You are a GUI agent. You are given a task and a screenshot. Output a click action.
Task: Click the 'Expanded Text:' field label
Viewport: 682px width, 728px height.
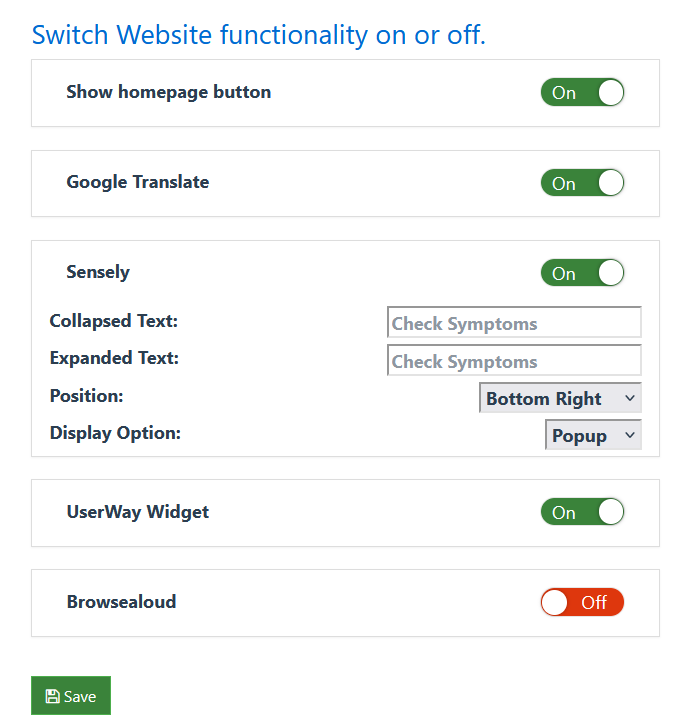(114, 358)
